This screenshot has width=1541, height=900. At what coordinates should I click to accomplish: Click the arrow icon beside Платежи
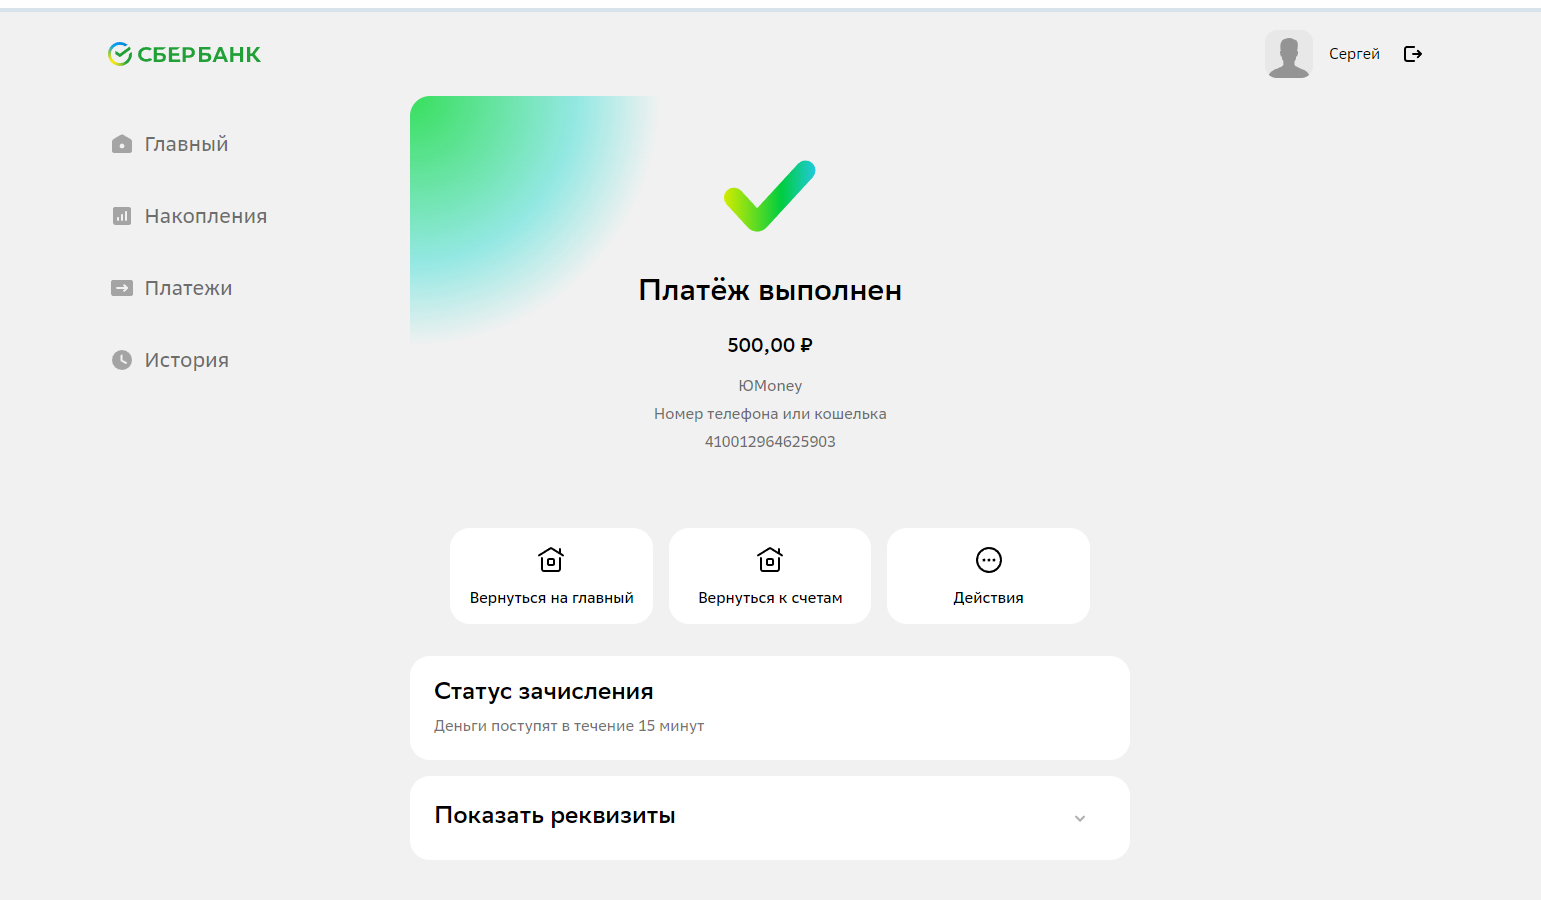pos(122,288)
